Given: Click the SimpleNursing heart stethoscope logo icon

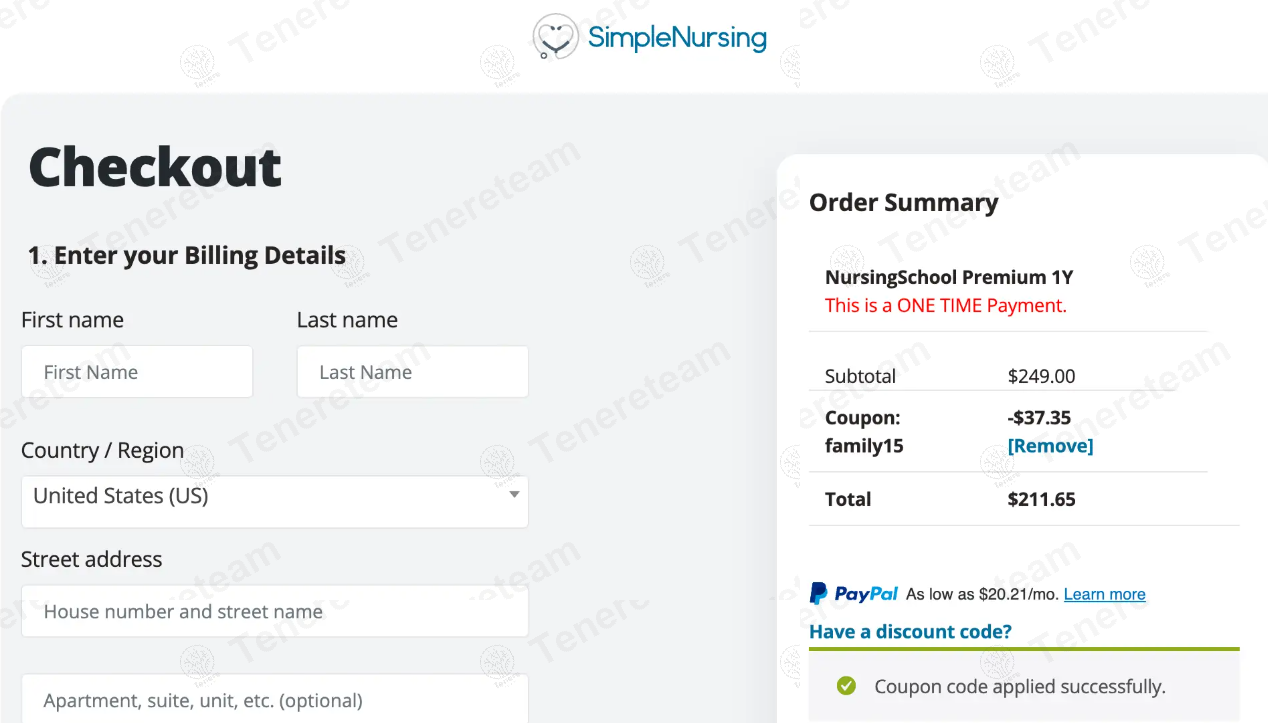Looking at the screenshot, I should pos(556,38).
